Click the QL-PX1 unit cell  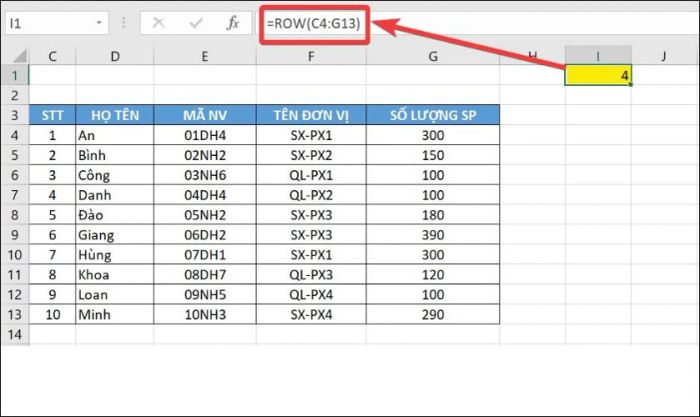pos(311,175)
